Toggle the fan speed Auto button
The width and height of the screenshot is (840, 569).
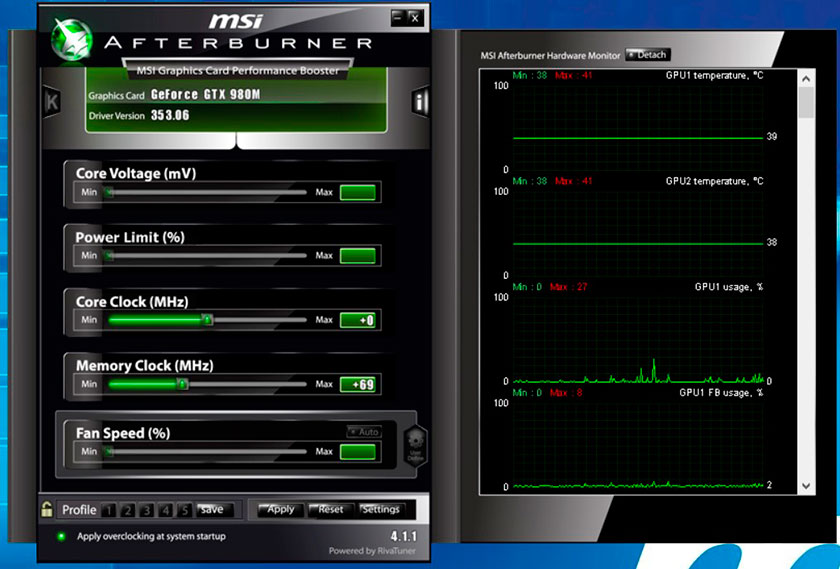tap(364, 432)
